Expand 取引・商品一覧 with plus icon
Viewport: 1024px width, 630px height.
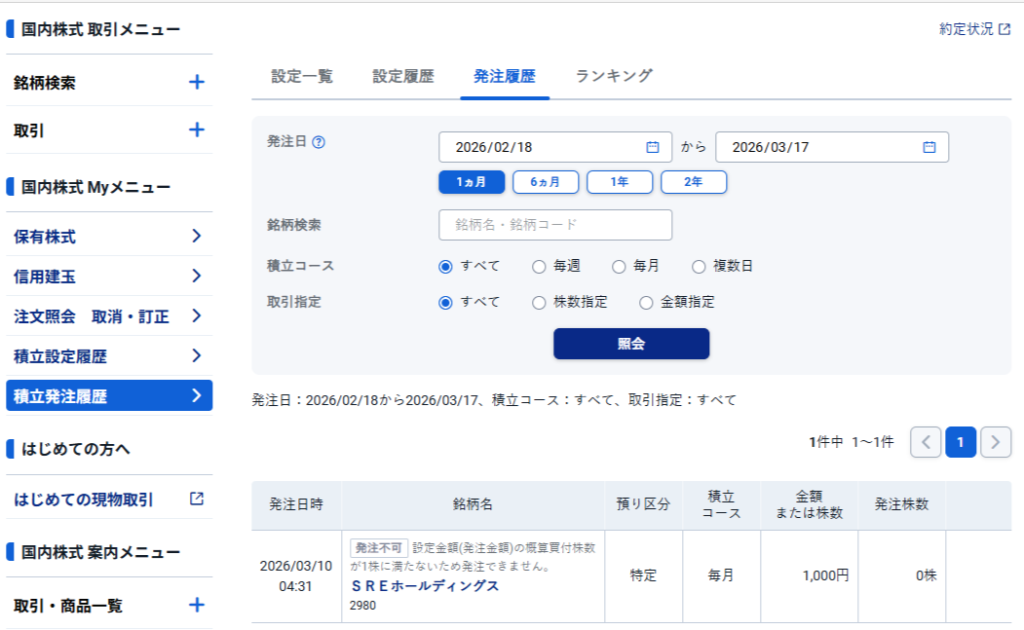tap(196, 605)
